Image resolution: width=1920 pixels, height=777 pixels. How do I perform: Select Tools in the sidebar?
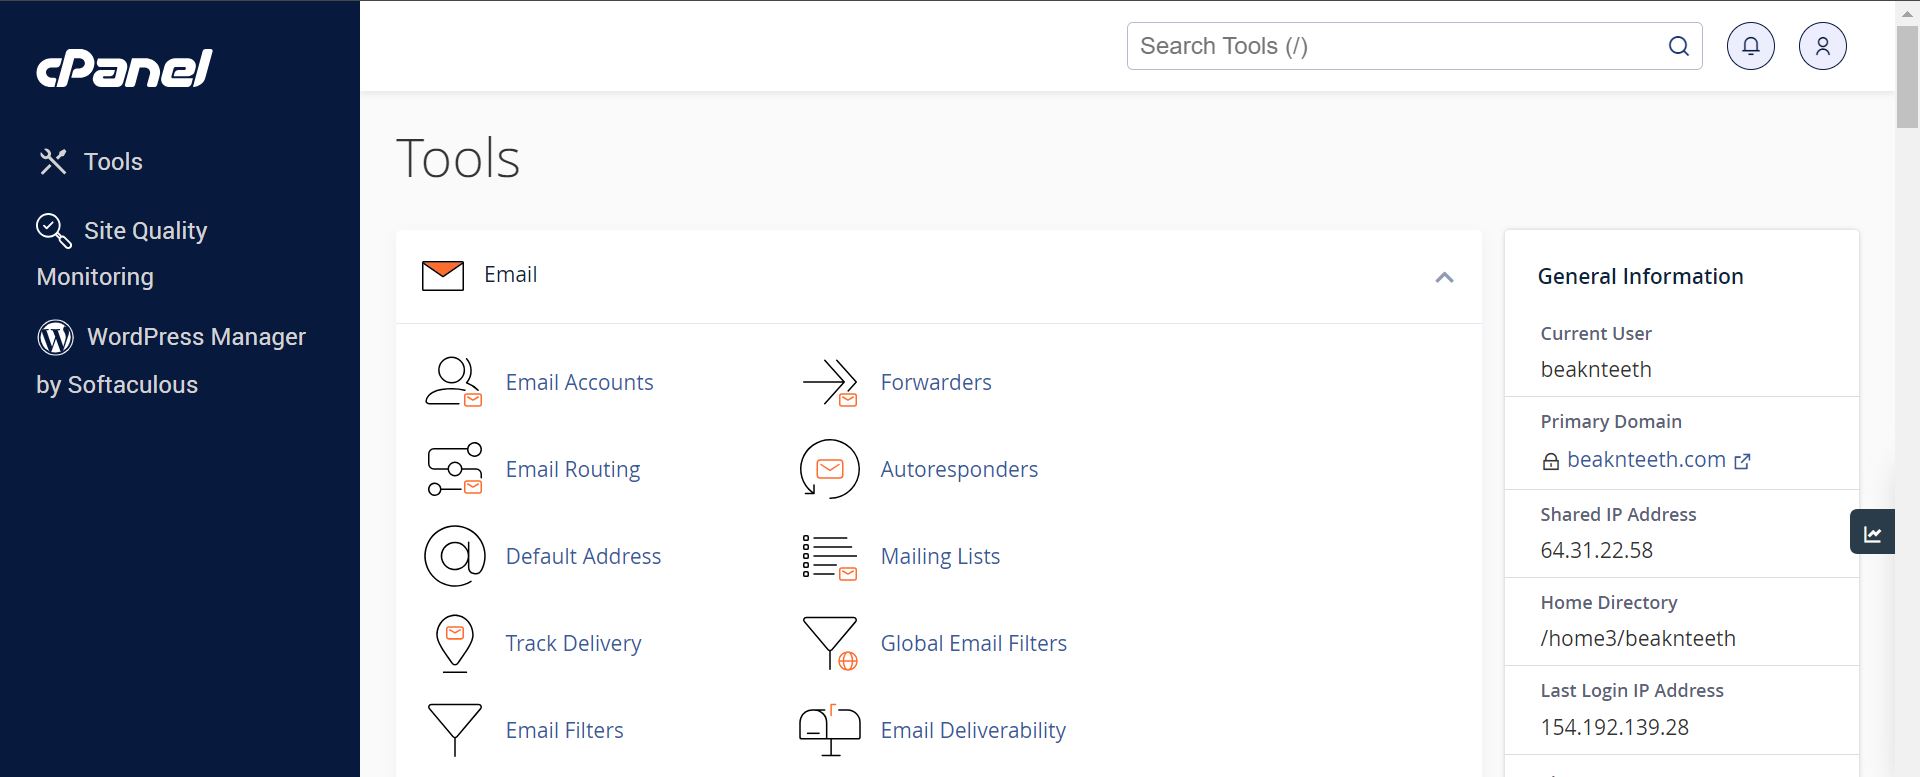[112, 162]
